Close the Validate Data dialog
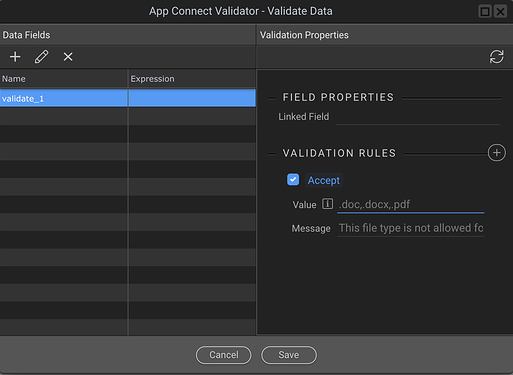 click(x=500, y=12)
